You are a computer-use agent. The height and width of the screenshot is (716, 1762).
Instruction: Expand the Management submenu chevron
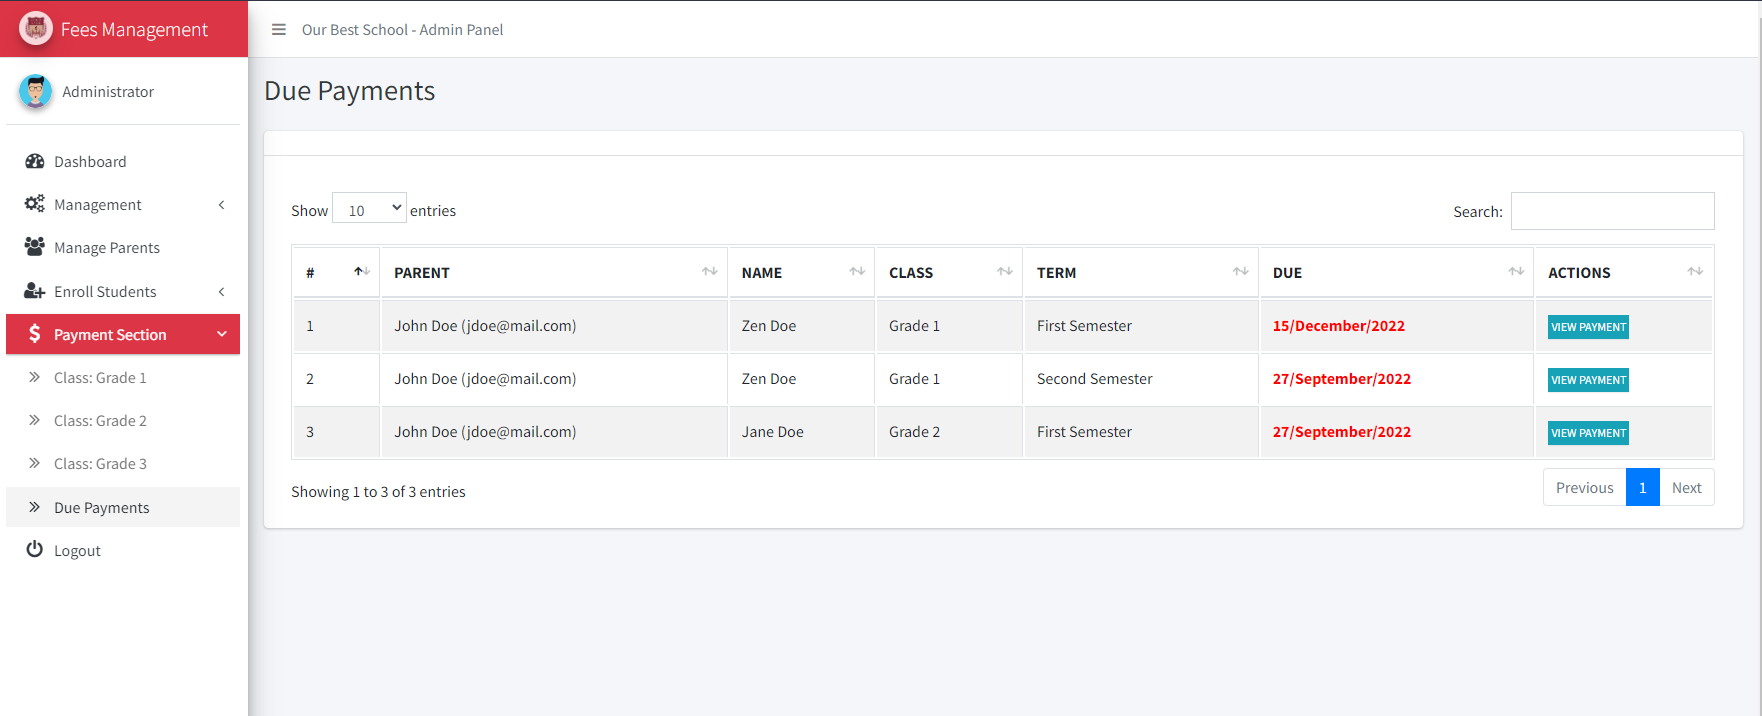click(222, 205)
